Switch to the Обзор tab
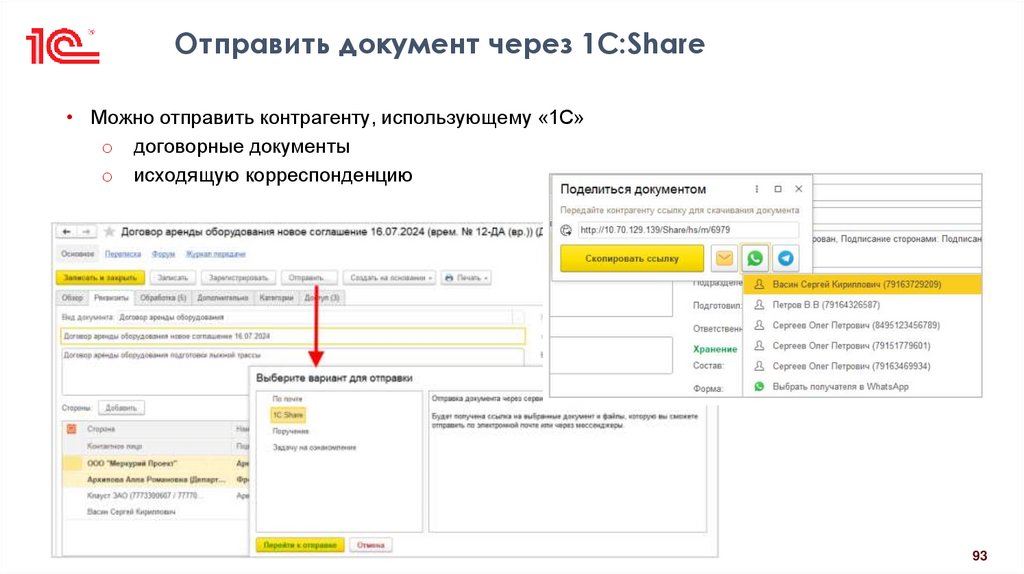This screenshot has height=574, width=1024. click(72, 298)
